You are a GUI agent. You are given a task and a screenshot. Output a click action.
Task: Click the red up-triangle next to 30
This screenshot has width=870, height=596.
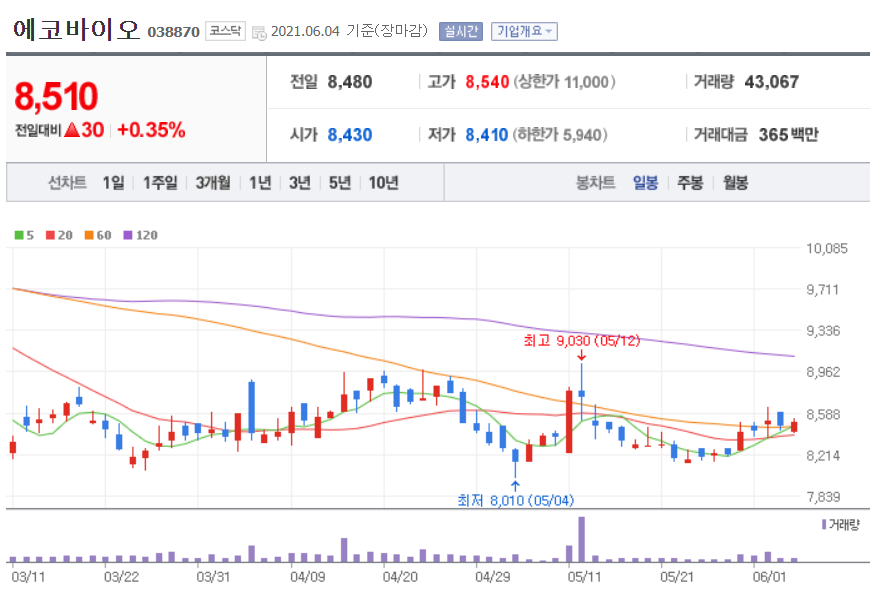click(x=72, y=130)
